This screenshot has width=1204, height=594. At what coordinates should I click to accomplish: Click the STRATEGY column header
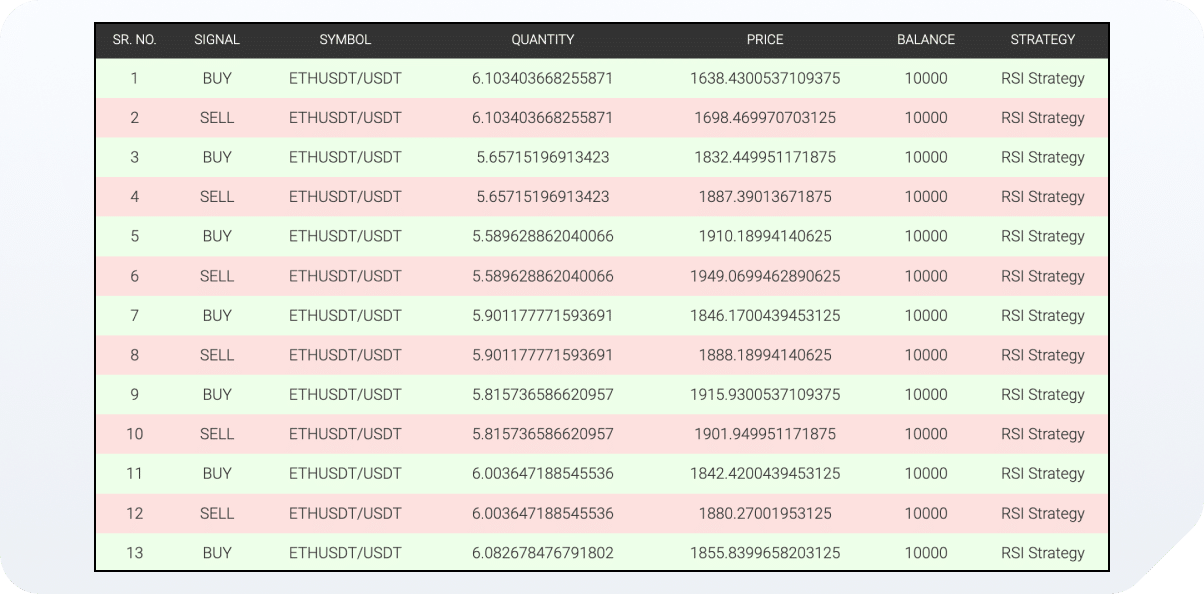tap(1043, 40)
